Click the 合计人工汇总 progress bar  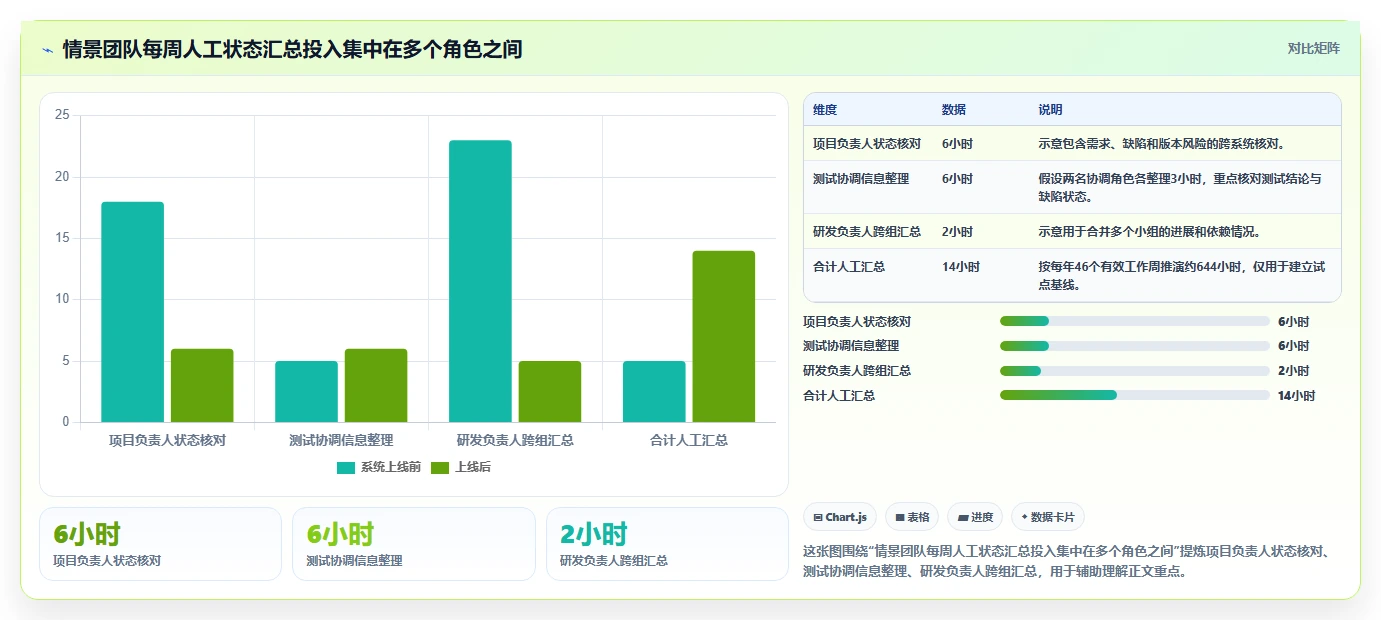click(1135, 395)
